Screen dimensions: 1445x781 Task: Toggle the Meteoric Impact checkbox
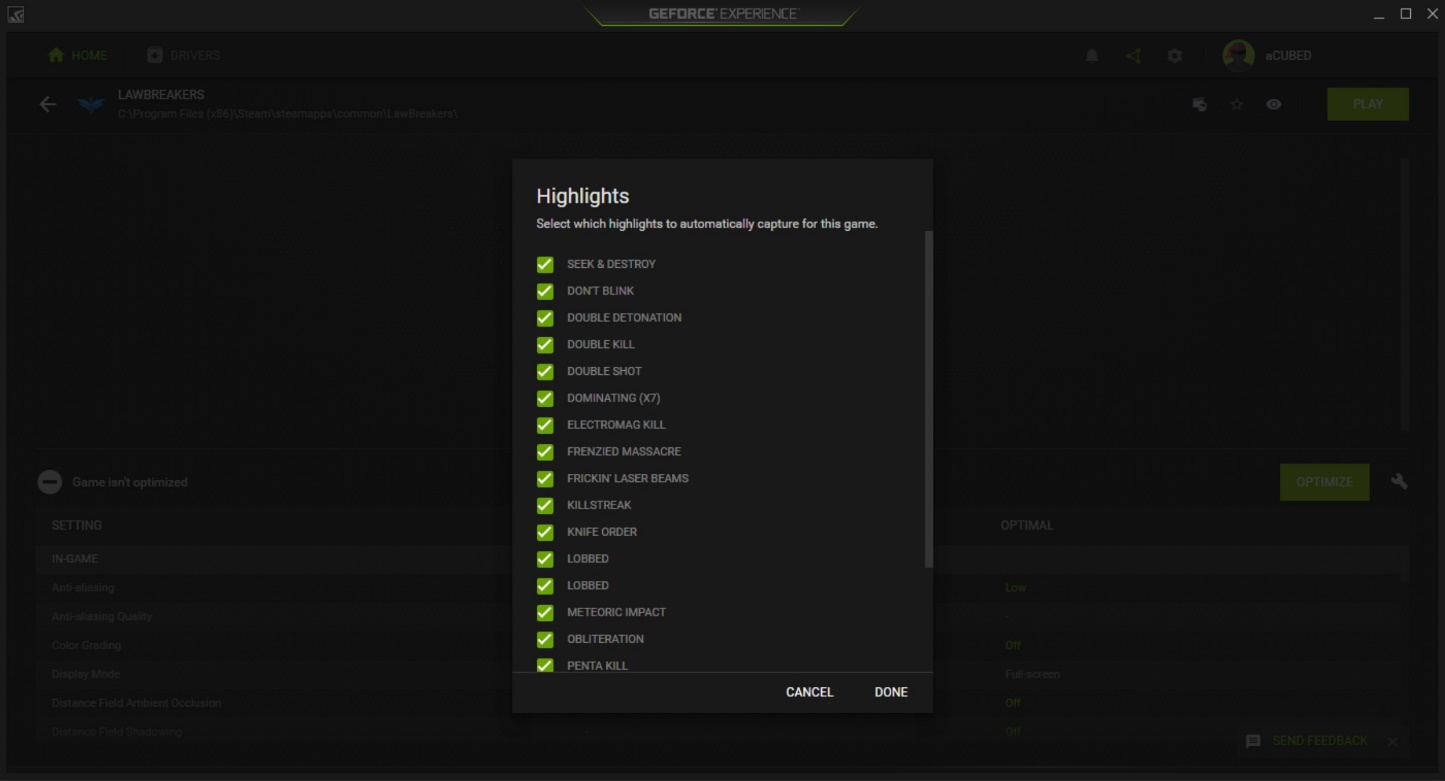click(x=545, y=613)
